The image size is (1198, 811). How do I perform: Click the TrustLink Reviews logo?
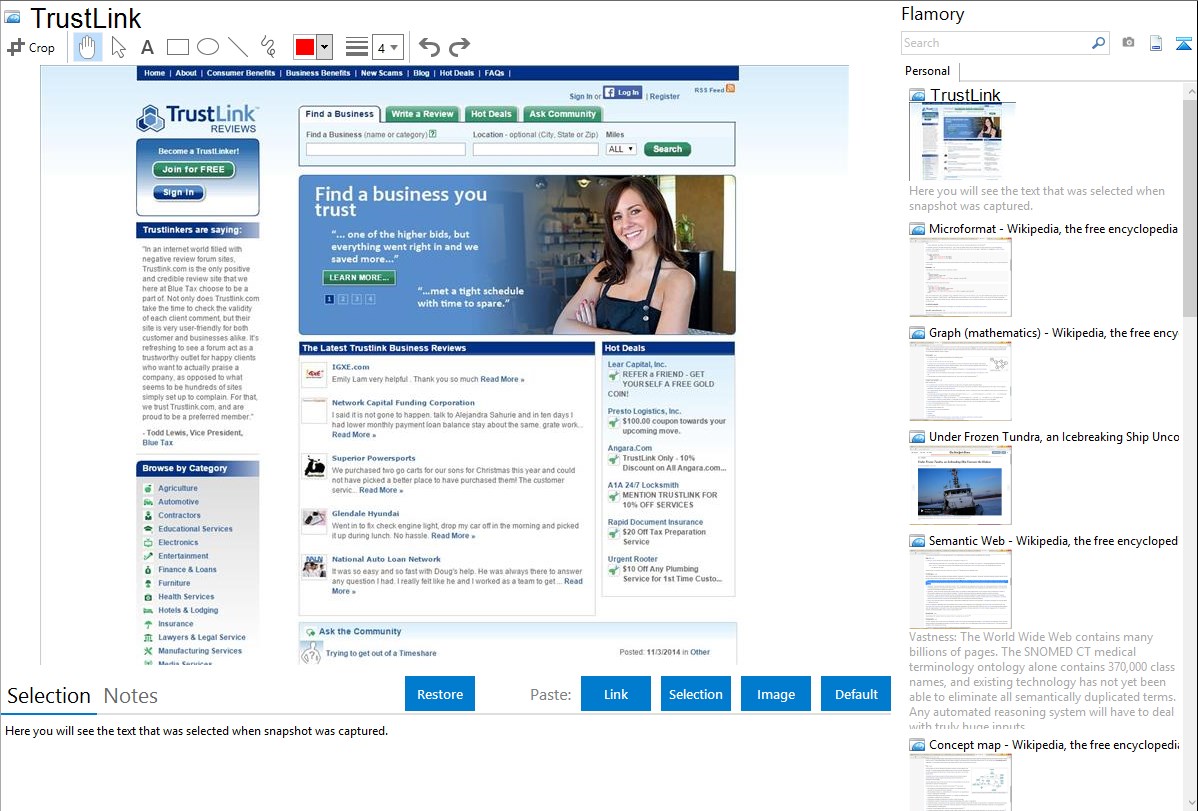(x=197, y=118)
